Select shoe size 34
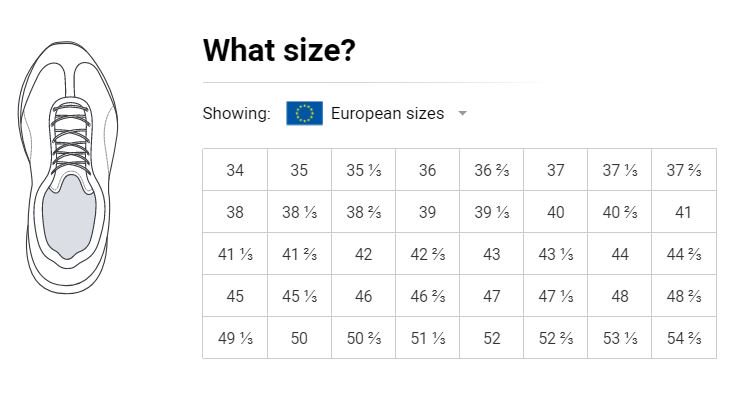 point(235,170)
